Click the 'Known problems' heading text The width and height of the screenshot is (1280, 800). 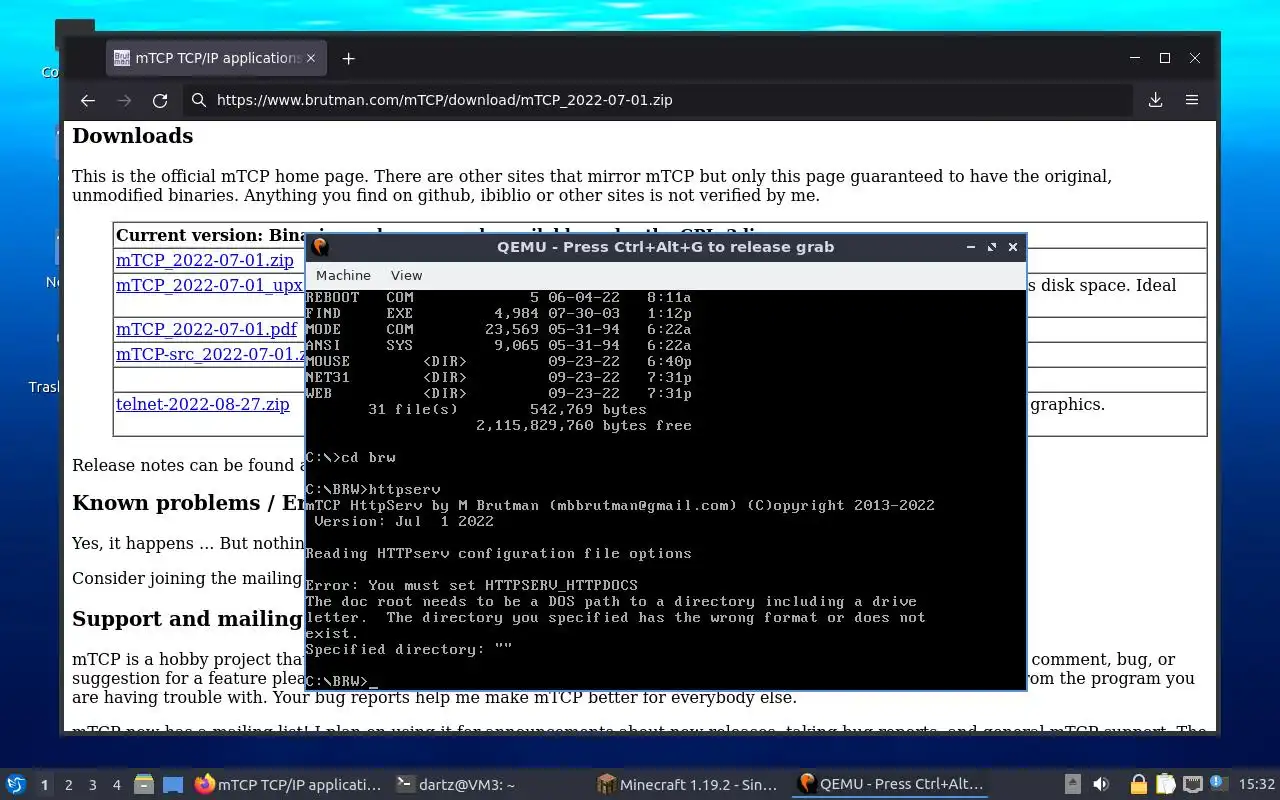(166, 503)
